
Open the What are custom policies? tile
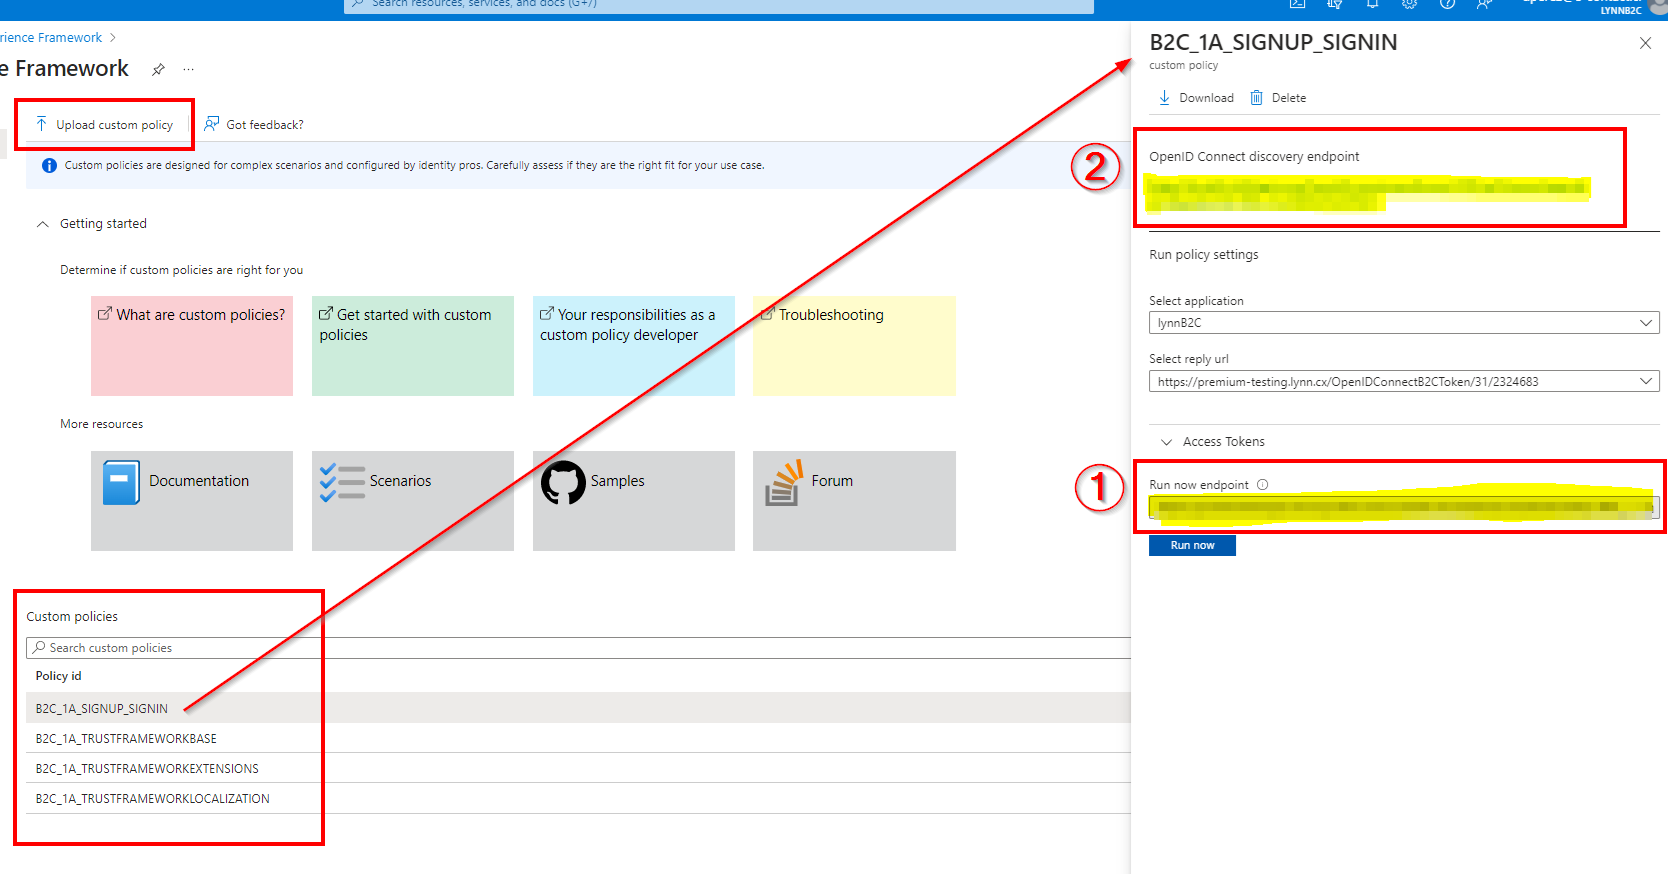tap(191, 345)
